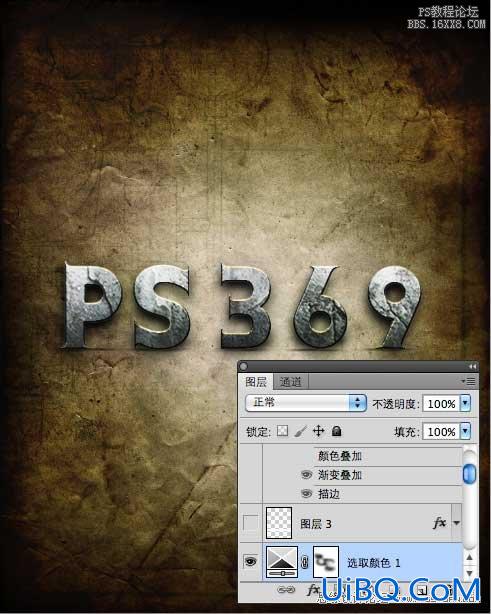This screenshot has height=614, width=491.
Task: Click the 填充 fill value field
Action: pyautogui.click(x=441, y=432)
